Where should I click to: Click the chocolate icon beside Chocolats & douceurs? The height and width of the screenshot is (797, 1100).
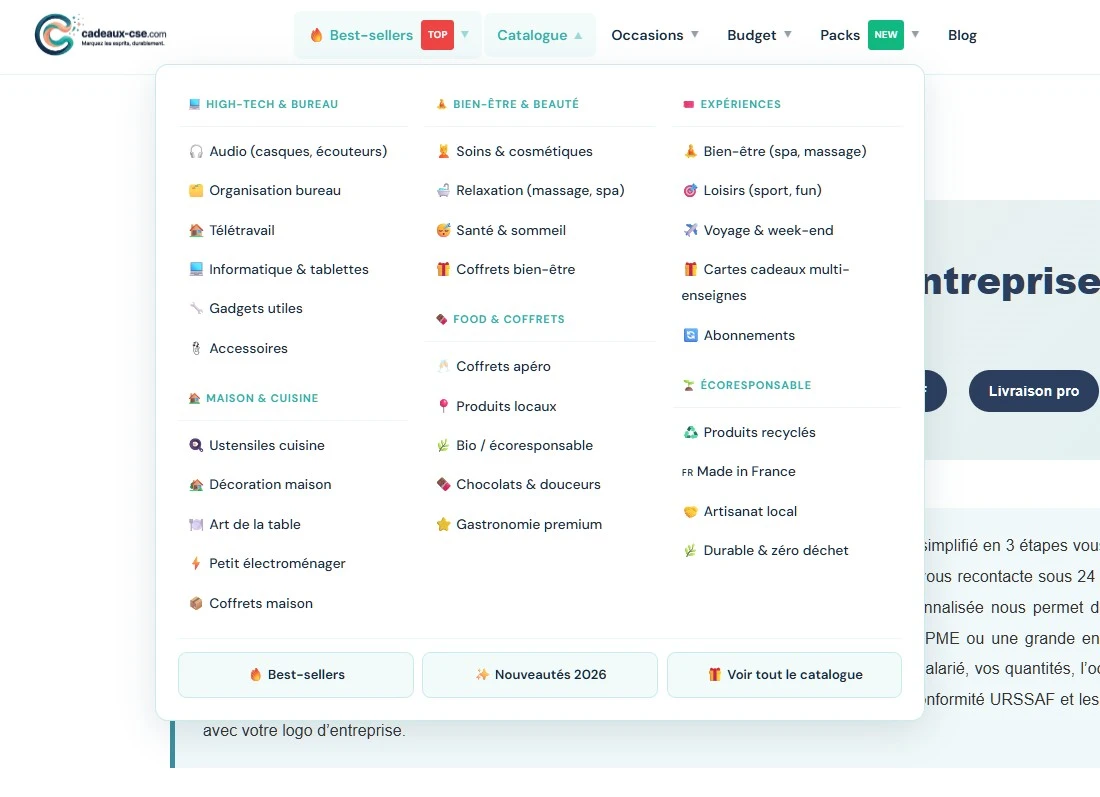[x=443, y=485]
